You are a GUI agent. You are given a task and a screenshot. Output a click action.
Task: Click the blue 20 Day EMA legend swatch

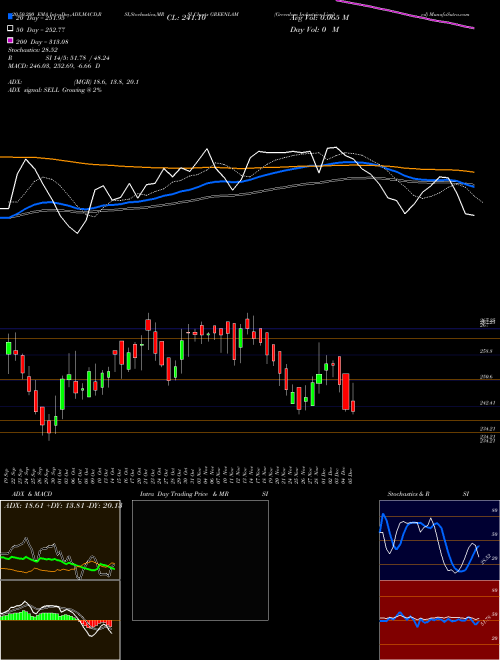[10, 18]
